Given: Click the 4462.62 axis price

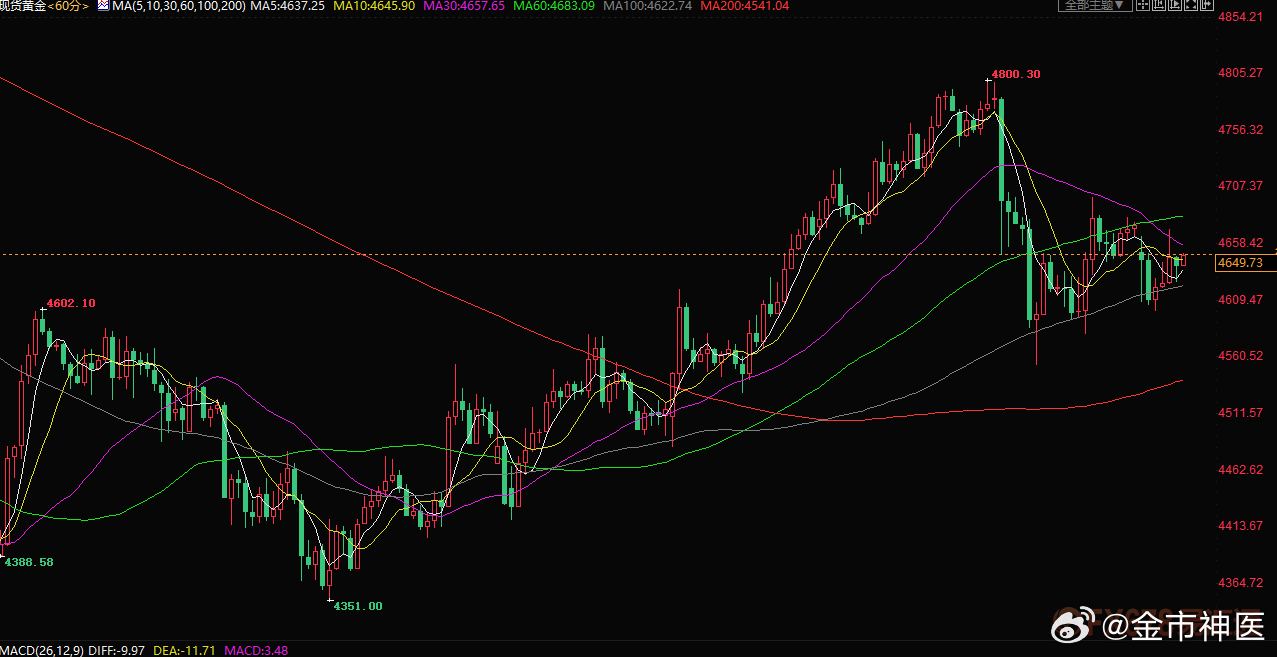Looking at the screenshot, I should click(1240, 470).
